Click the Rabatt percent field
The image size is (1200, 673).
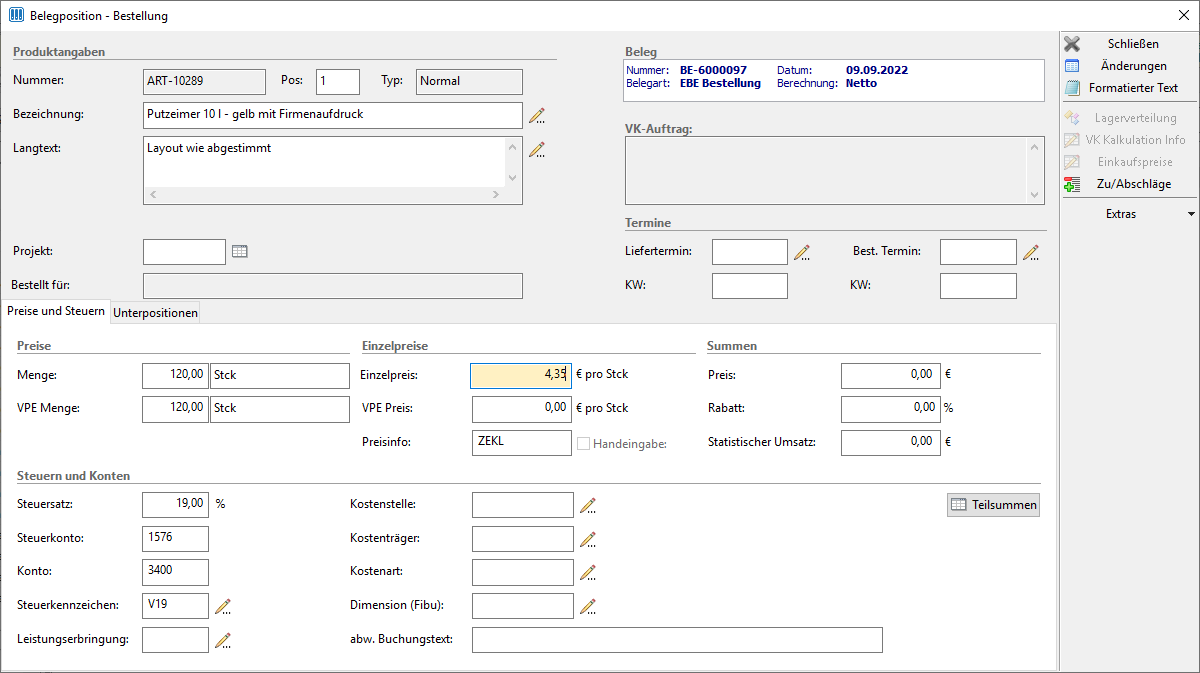coord(891,409)
